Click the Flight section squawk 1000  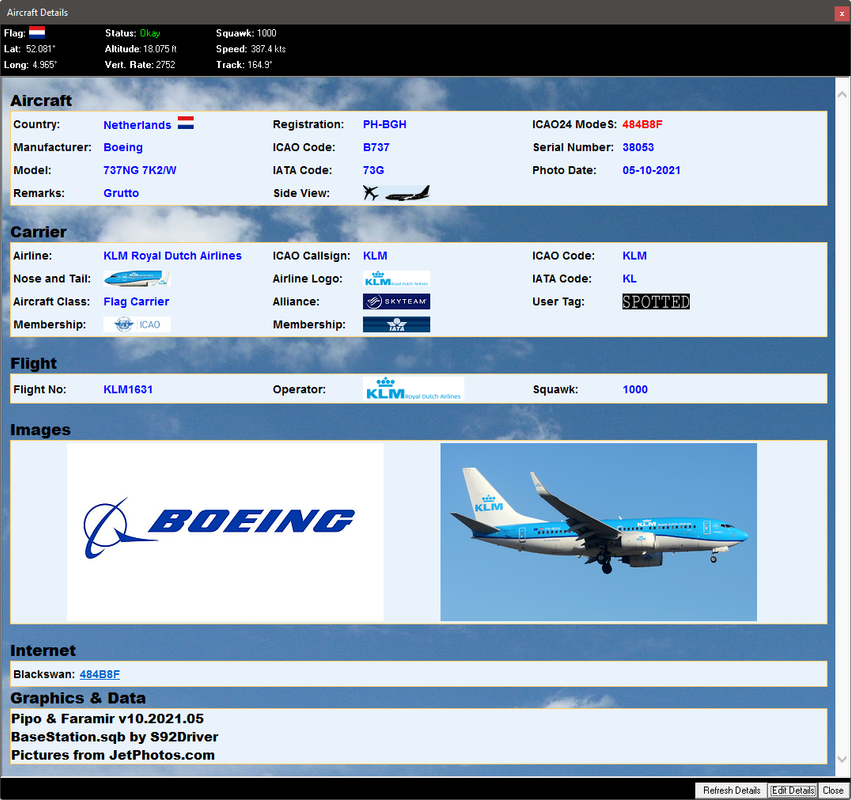635,389
